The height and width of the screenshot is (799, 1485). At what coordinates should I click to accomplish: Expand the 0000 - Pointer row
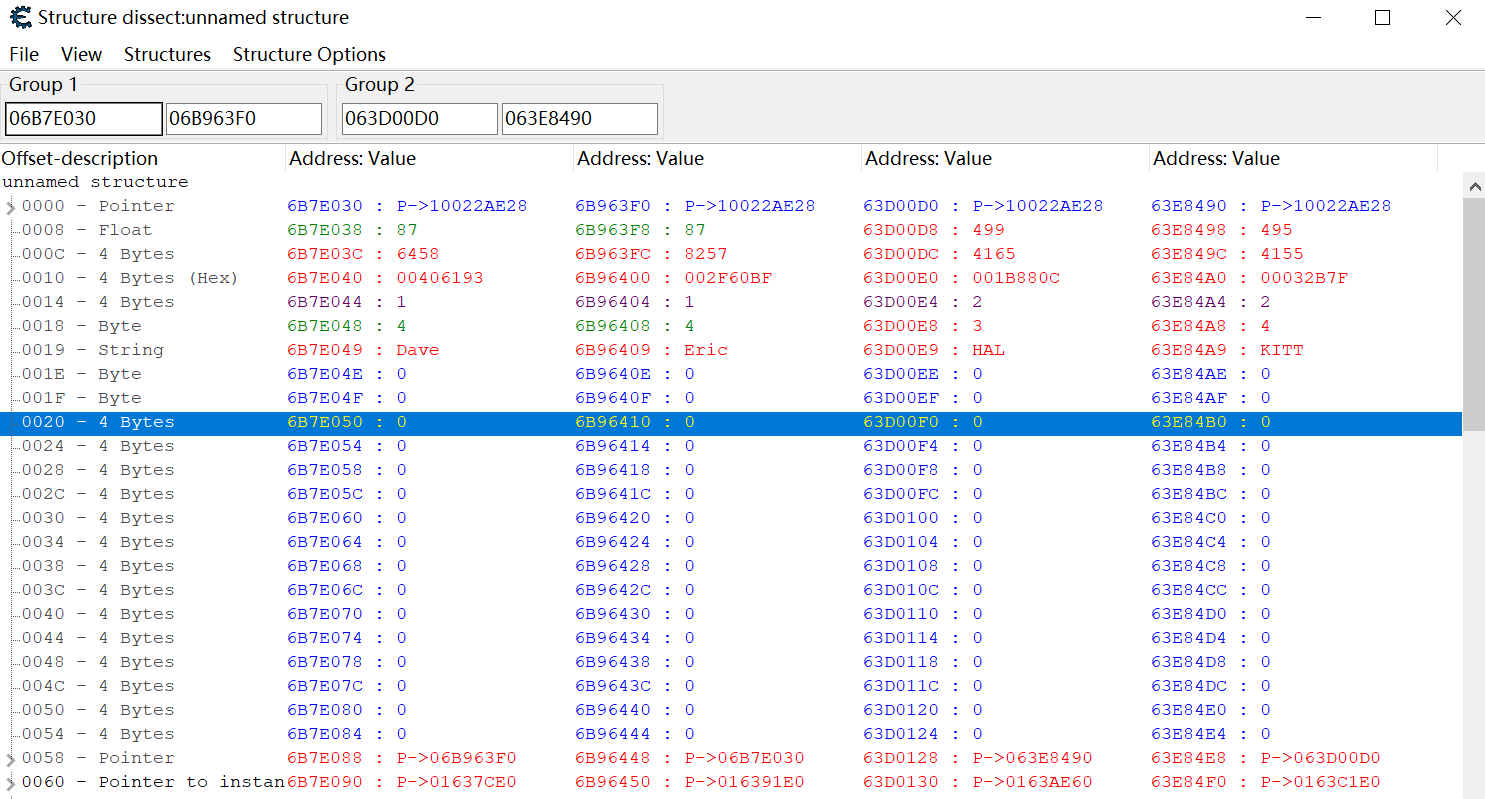[11, 207]
